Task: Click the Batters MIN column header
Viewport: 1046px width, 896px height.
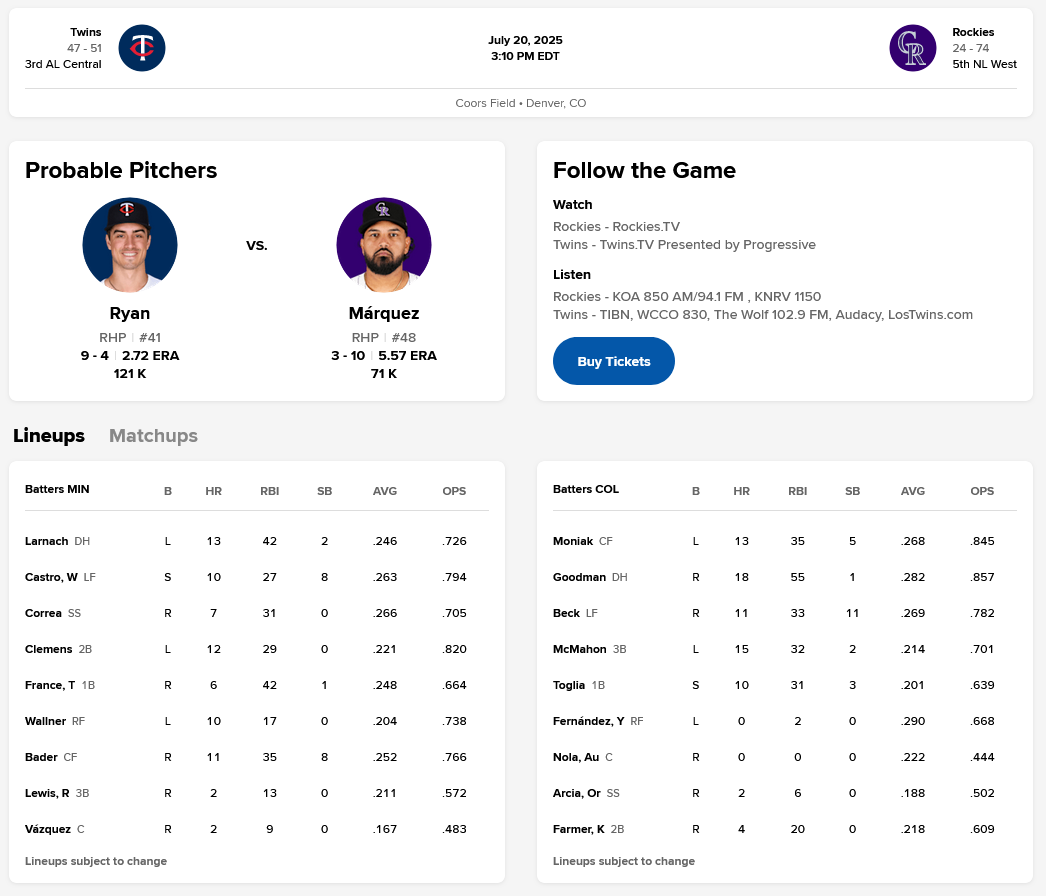Action: pos(57,490)
